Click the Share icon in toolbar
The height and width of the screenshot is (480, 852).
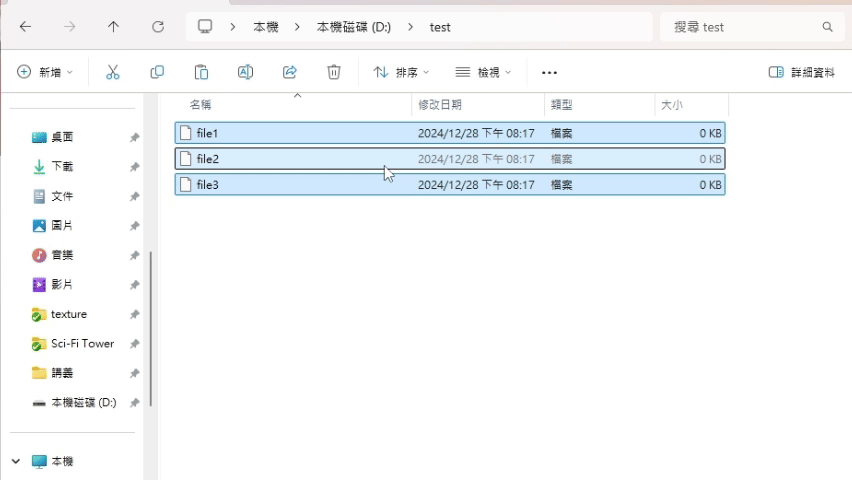point(290,72)
